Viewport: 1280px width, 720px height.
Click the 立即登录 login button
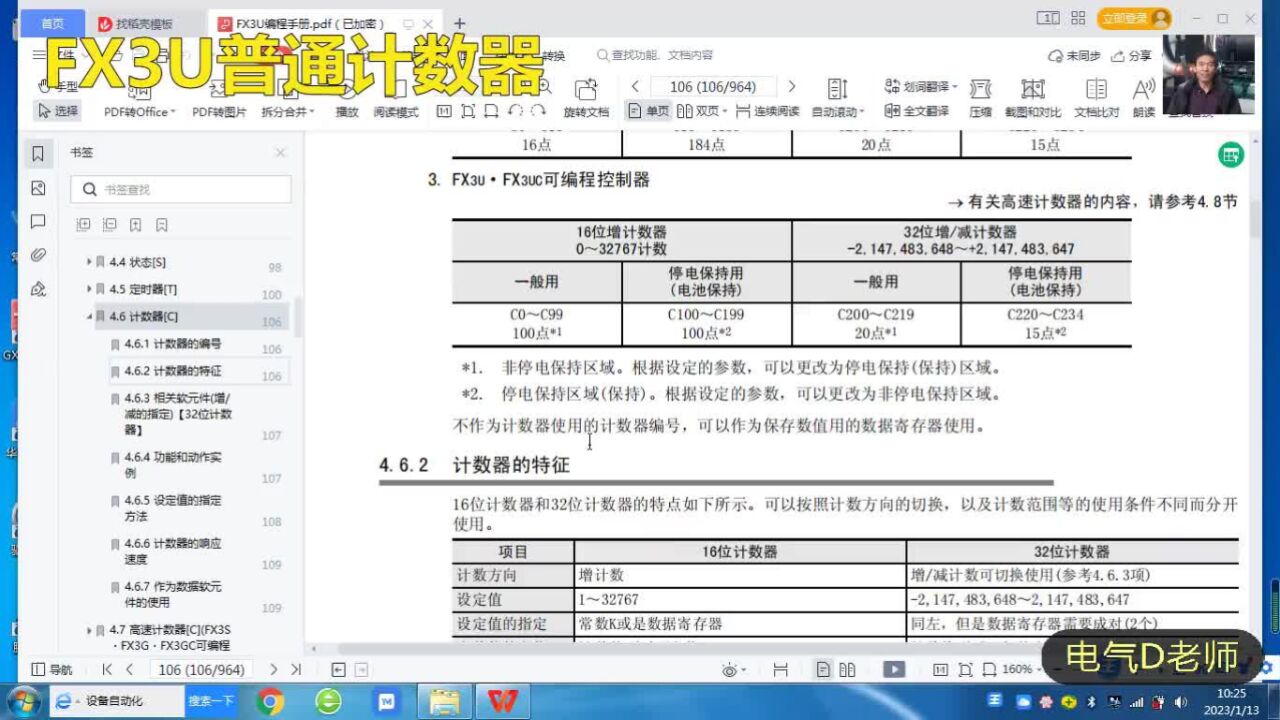coord(1133,18)
